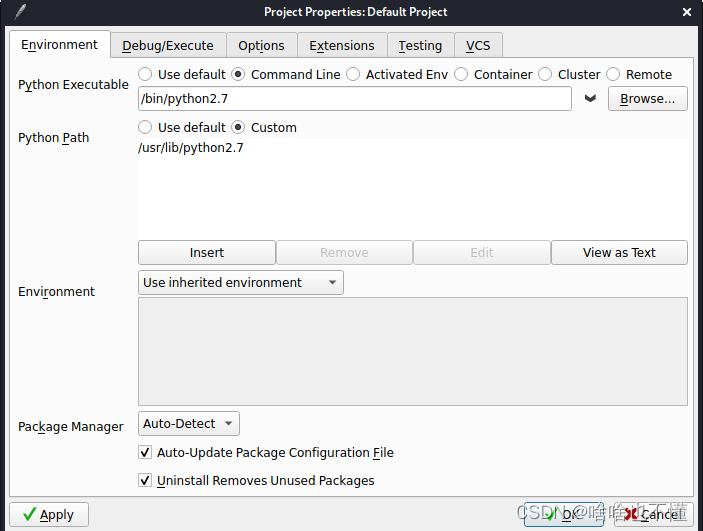The image size is (703, 531).
Task: Click the Wing feather icon in title bar
Action: [20, 12]
